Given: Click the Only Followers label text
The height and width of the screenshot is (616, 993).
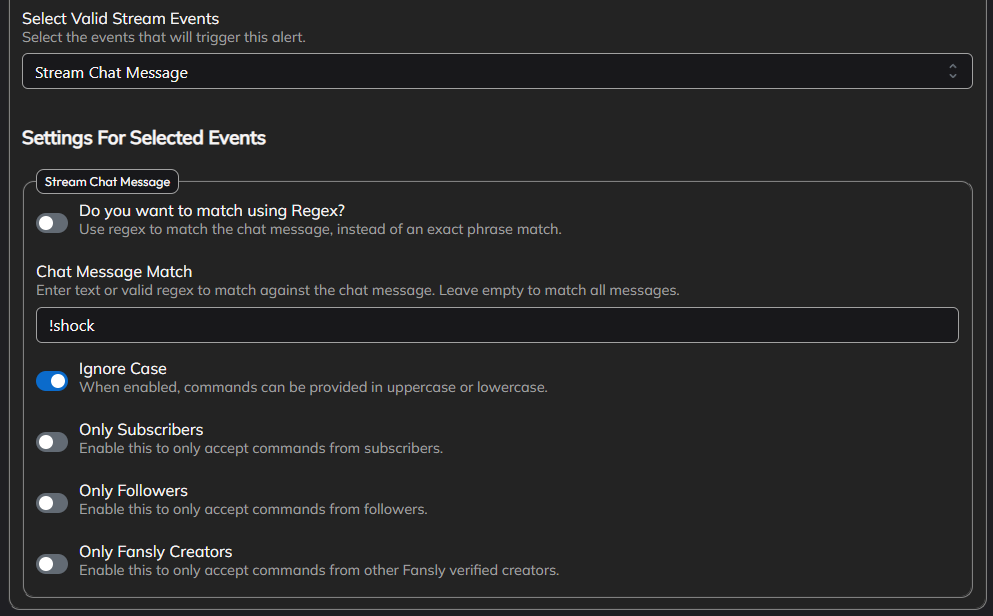Looking at the screenshot, I should [x=133, y=490].
